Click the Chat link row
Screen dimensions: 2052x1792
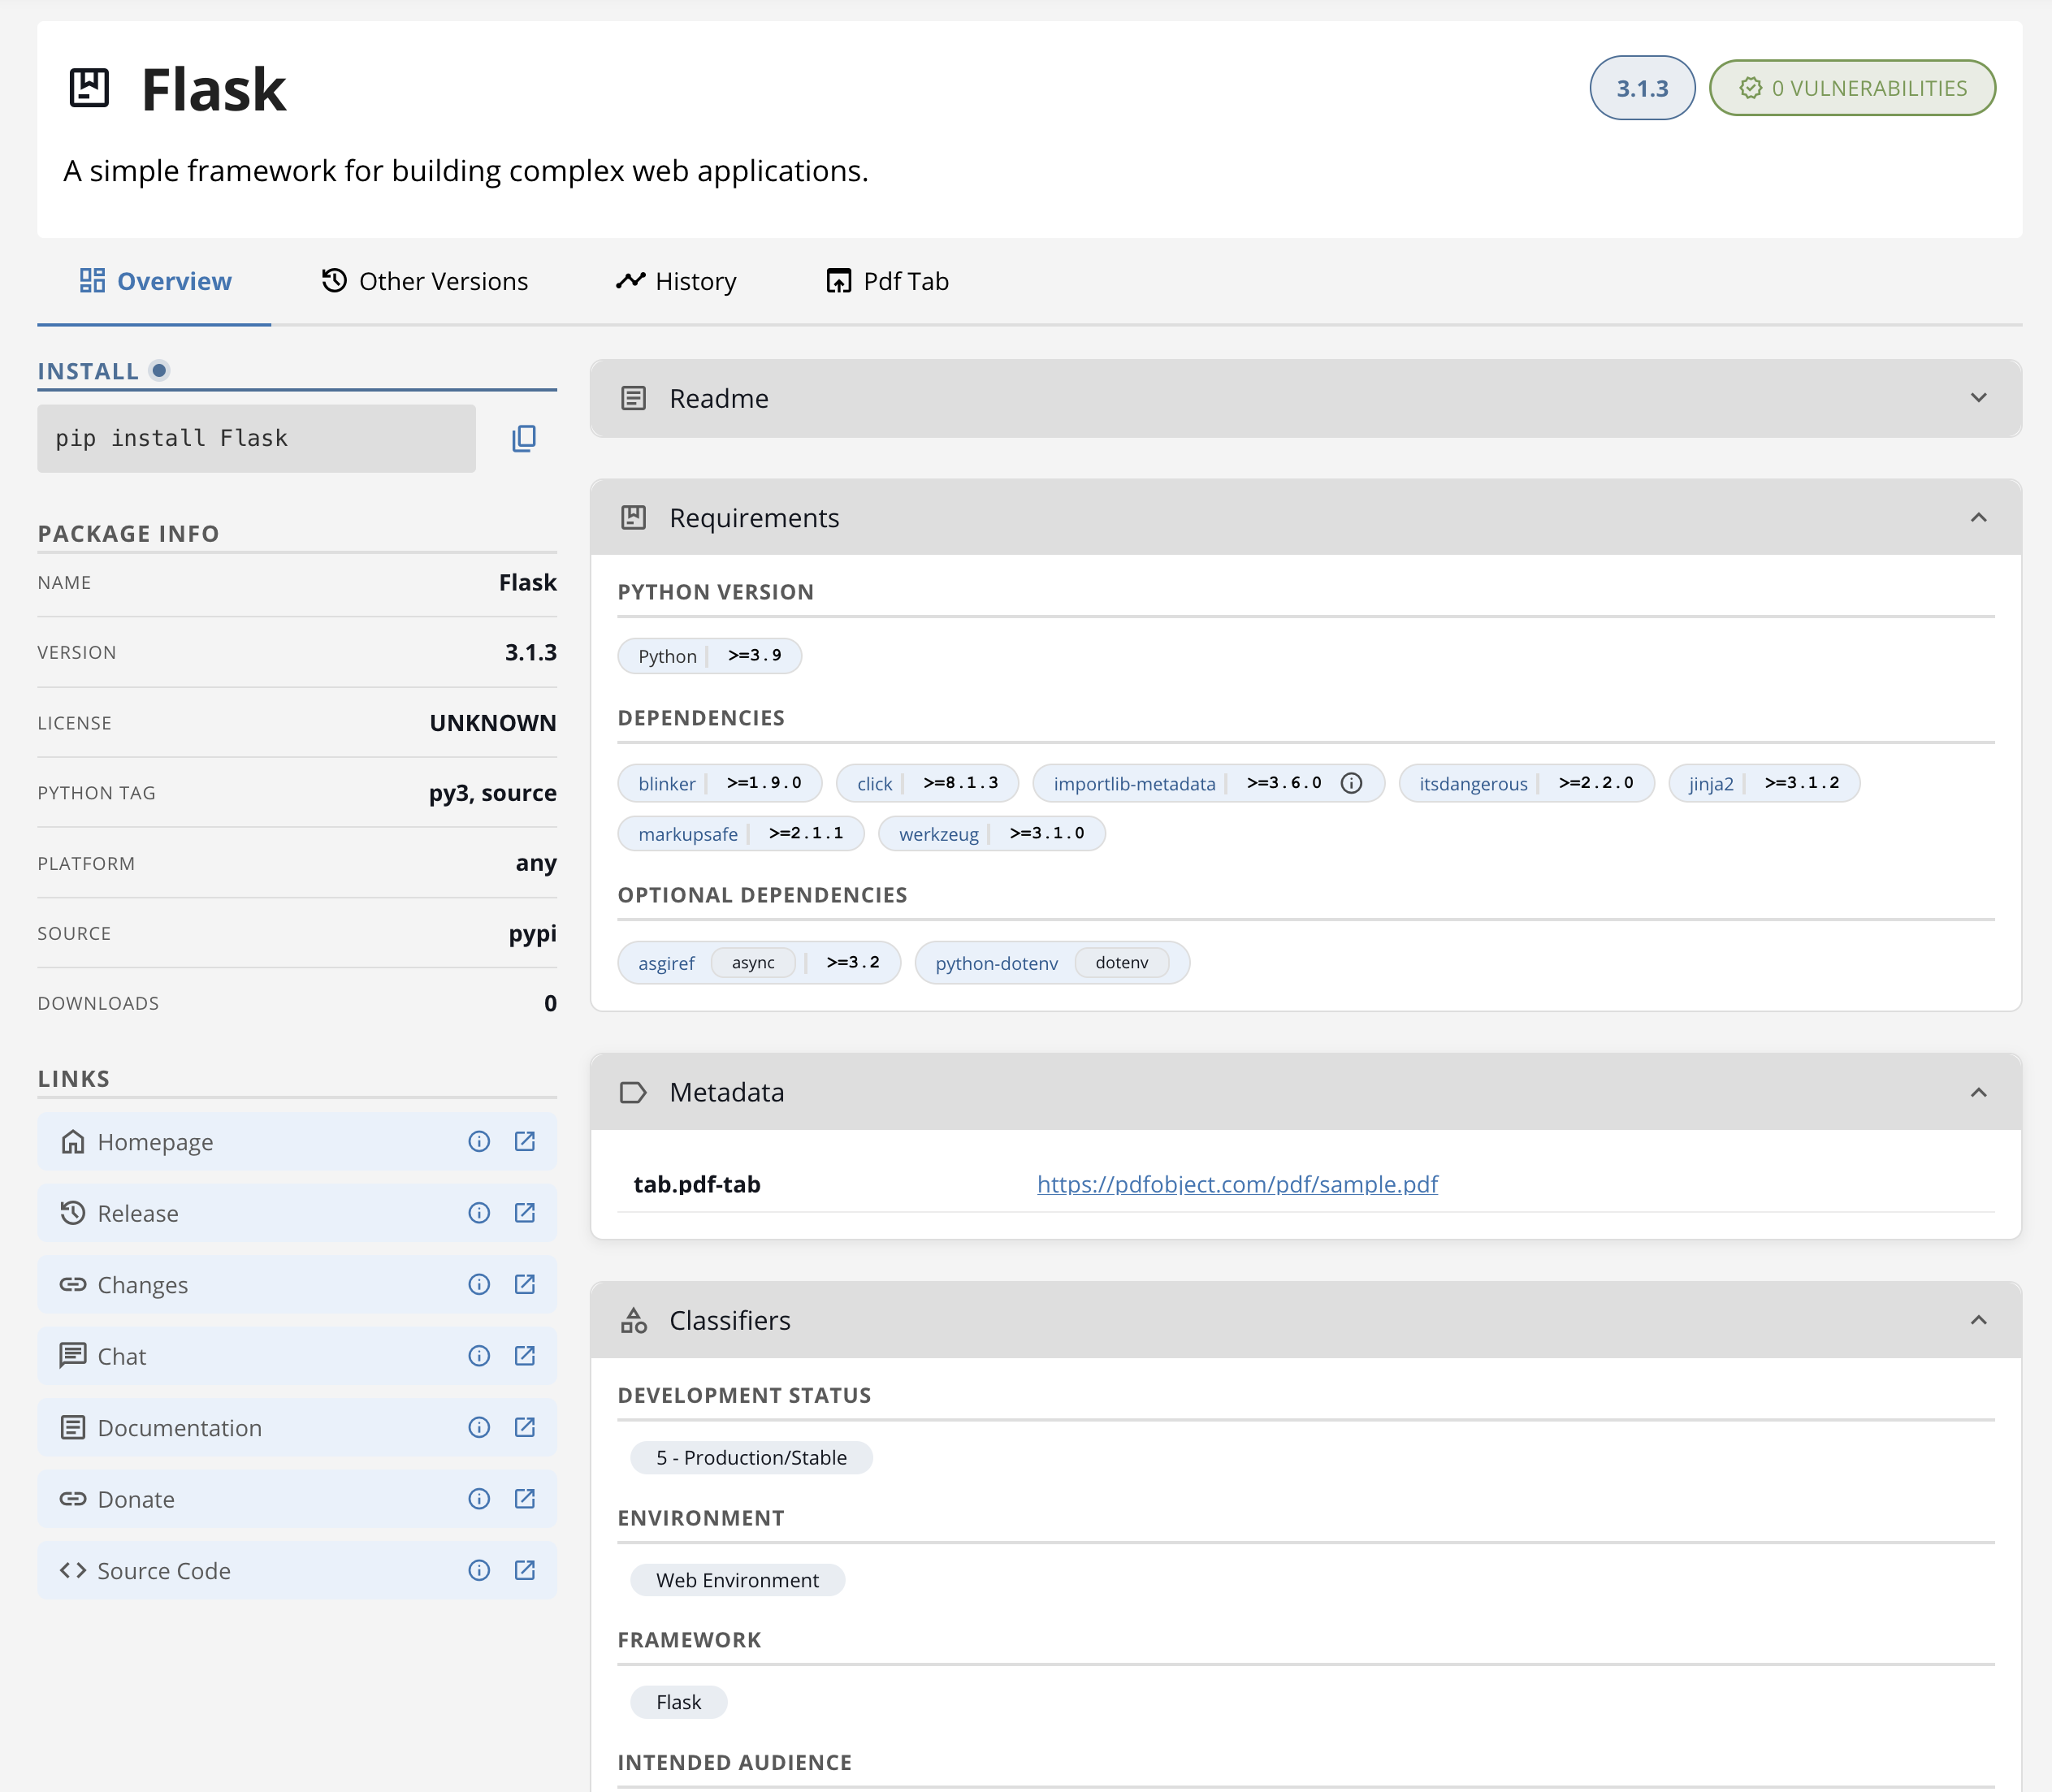[x=297, y=1355]
